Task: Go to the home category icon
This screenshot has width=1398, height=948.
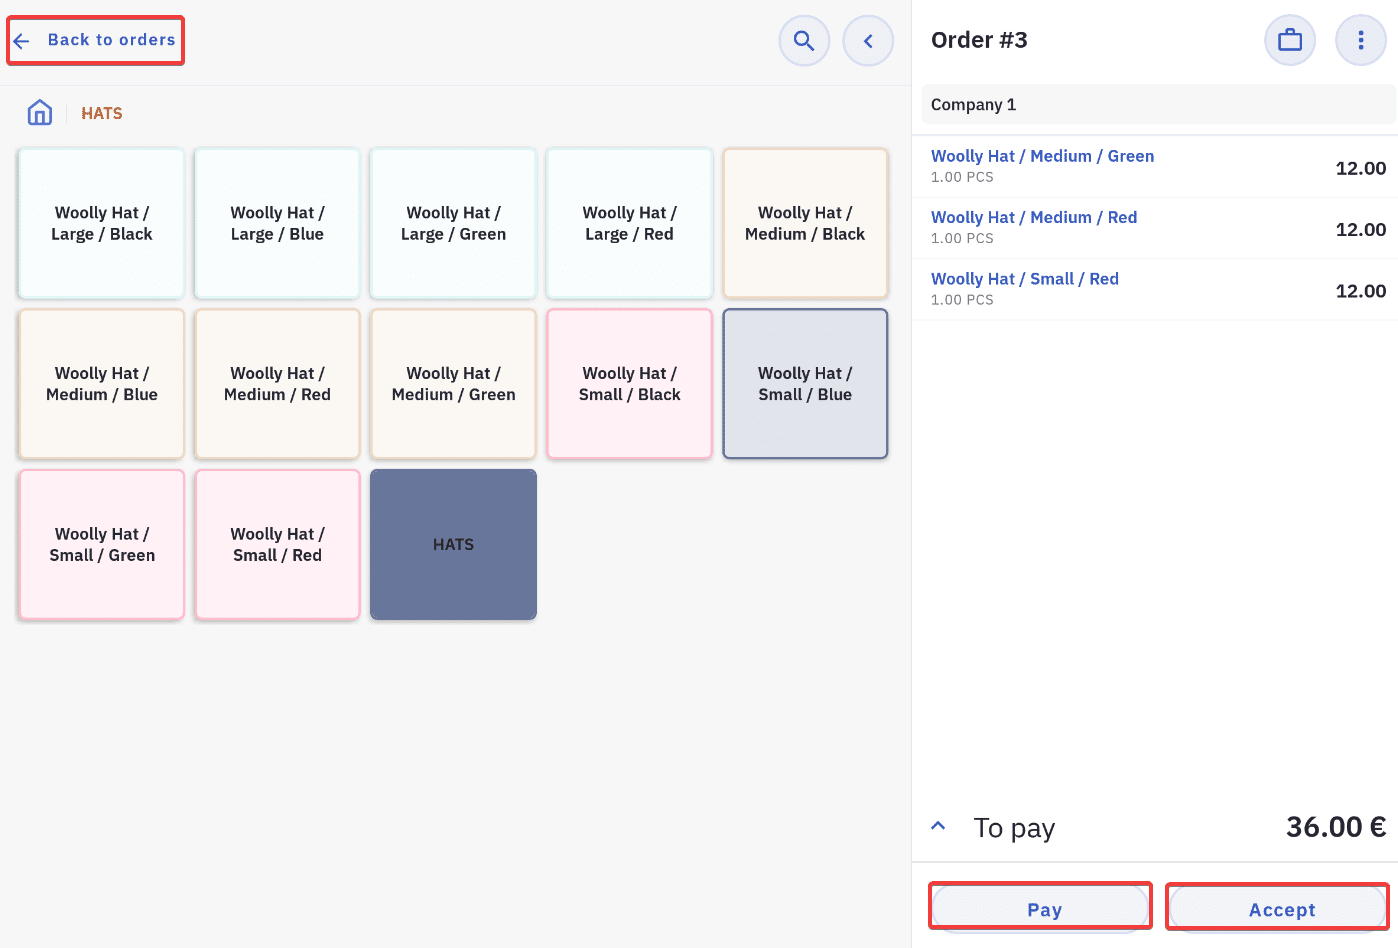Action: 40,112
